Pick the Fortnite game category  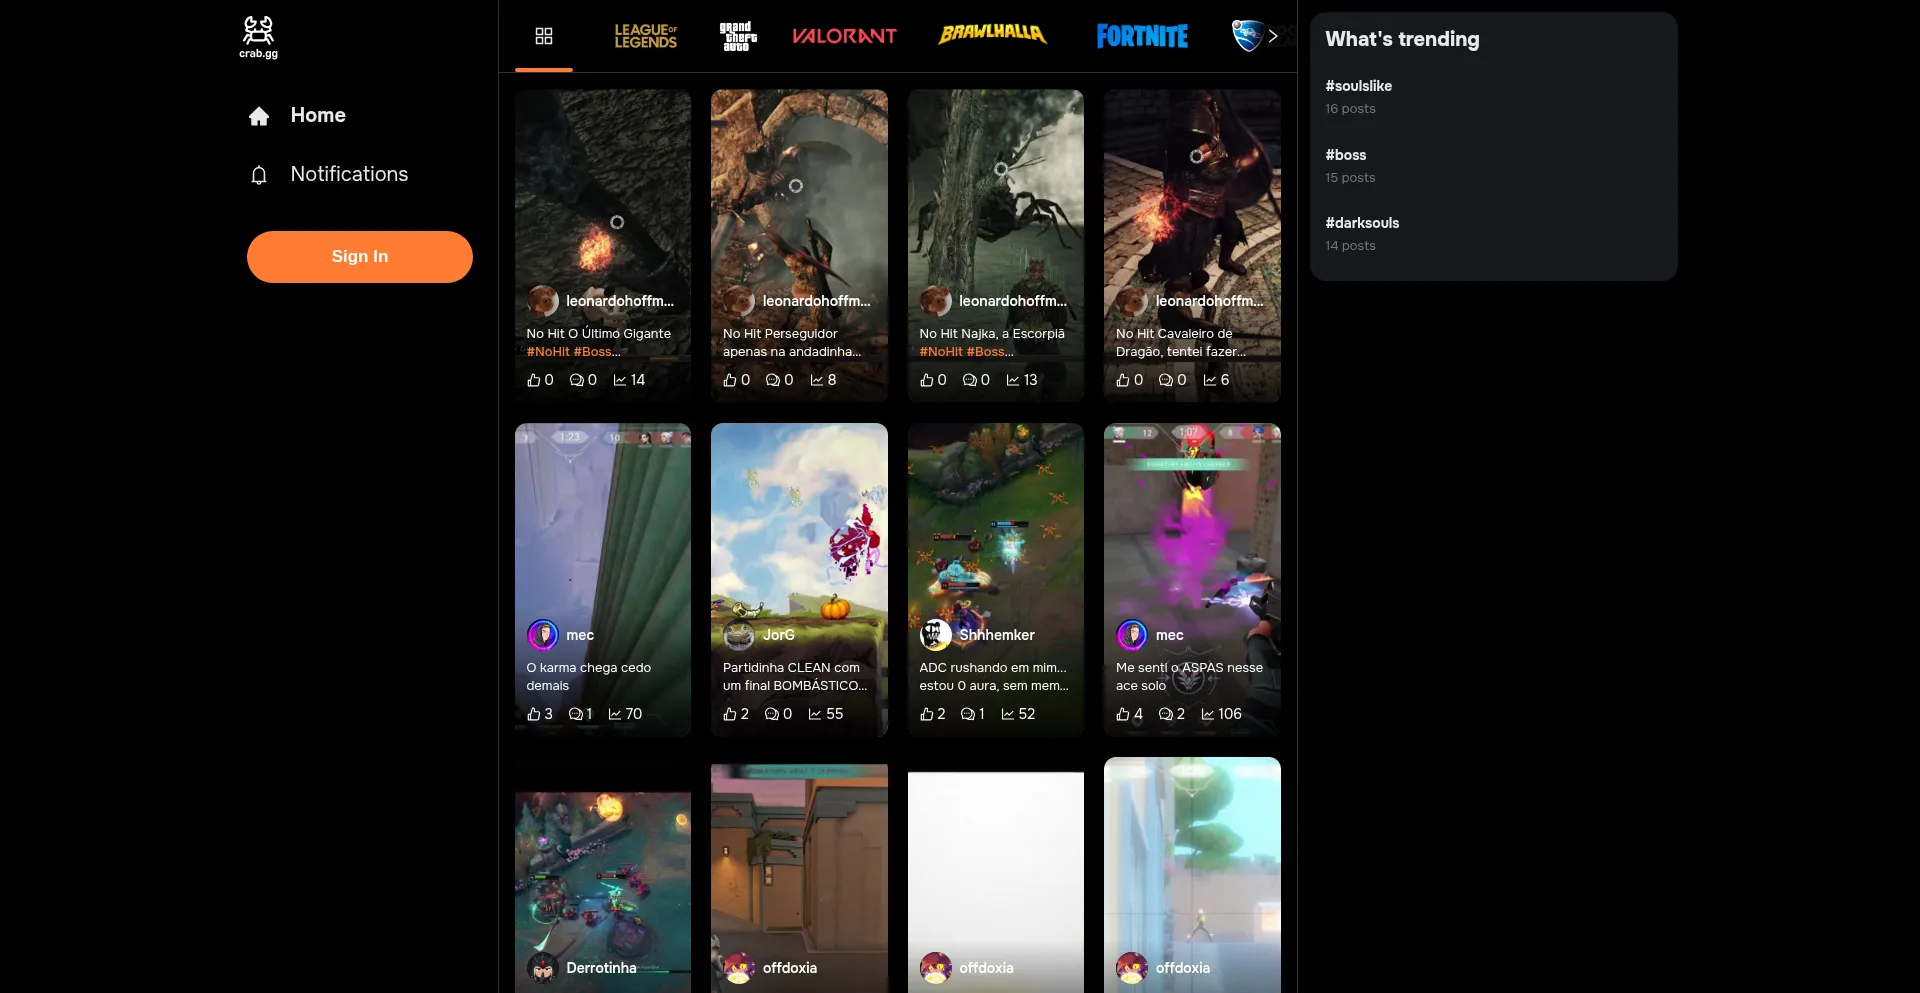[x=1142, y=36]
